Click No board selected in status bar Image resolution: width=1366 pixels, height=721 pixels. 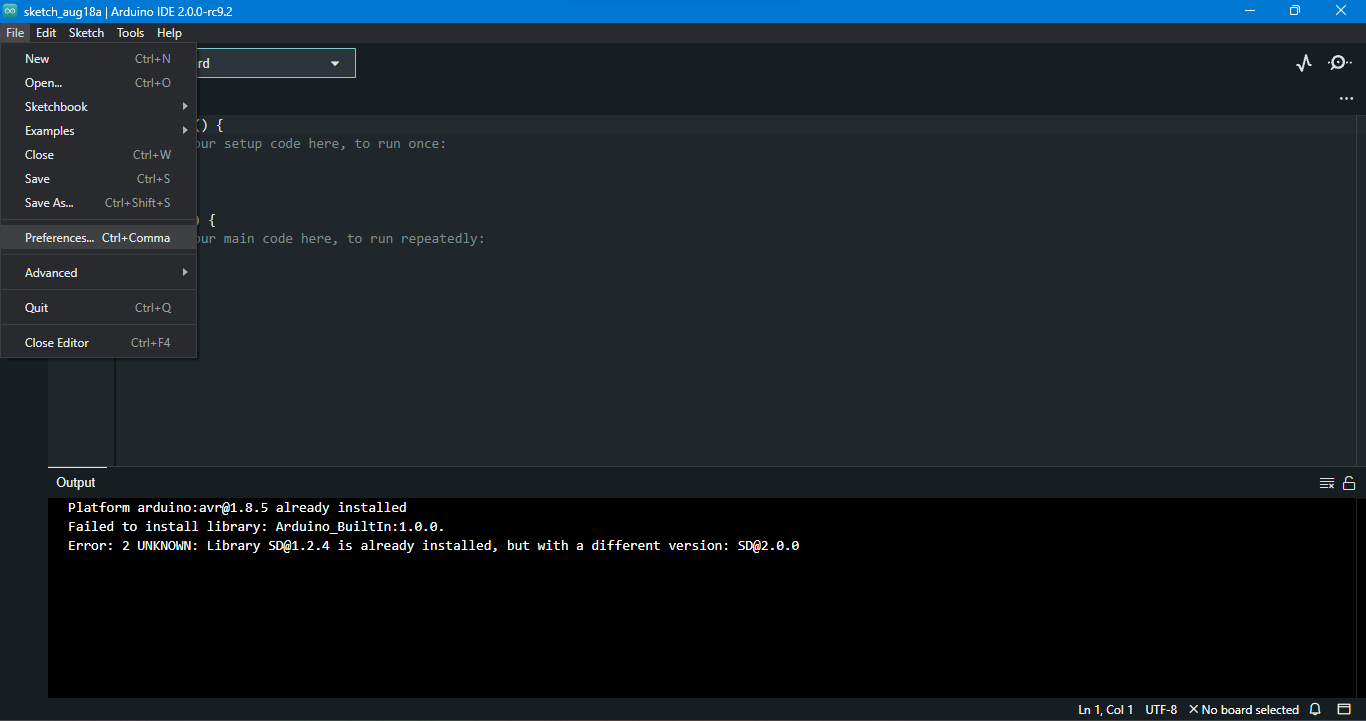[x=1243, y=710]
